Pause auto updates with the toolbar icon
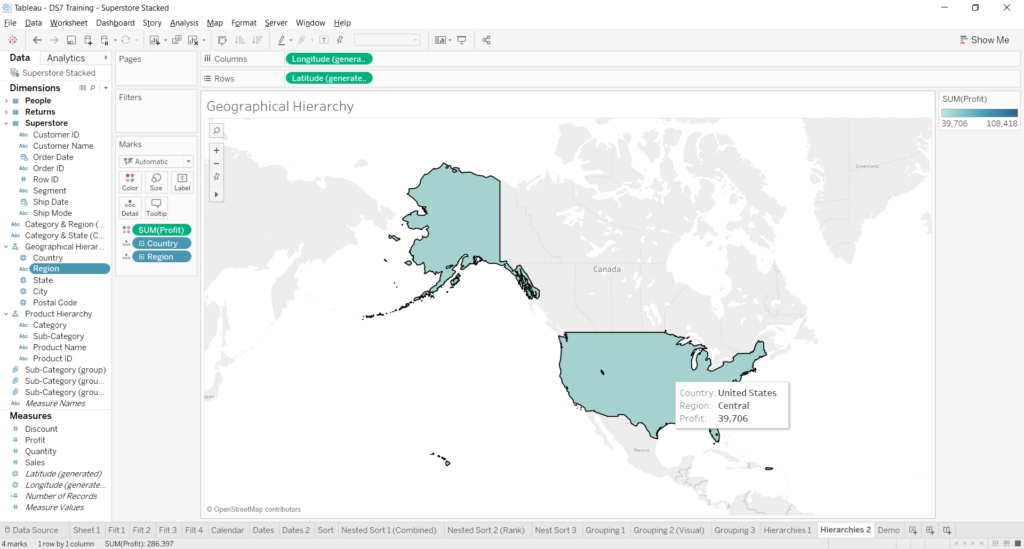 [x=104, y=40]
